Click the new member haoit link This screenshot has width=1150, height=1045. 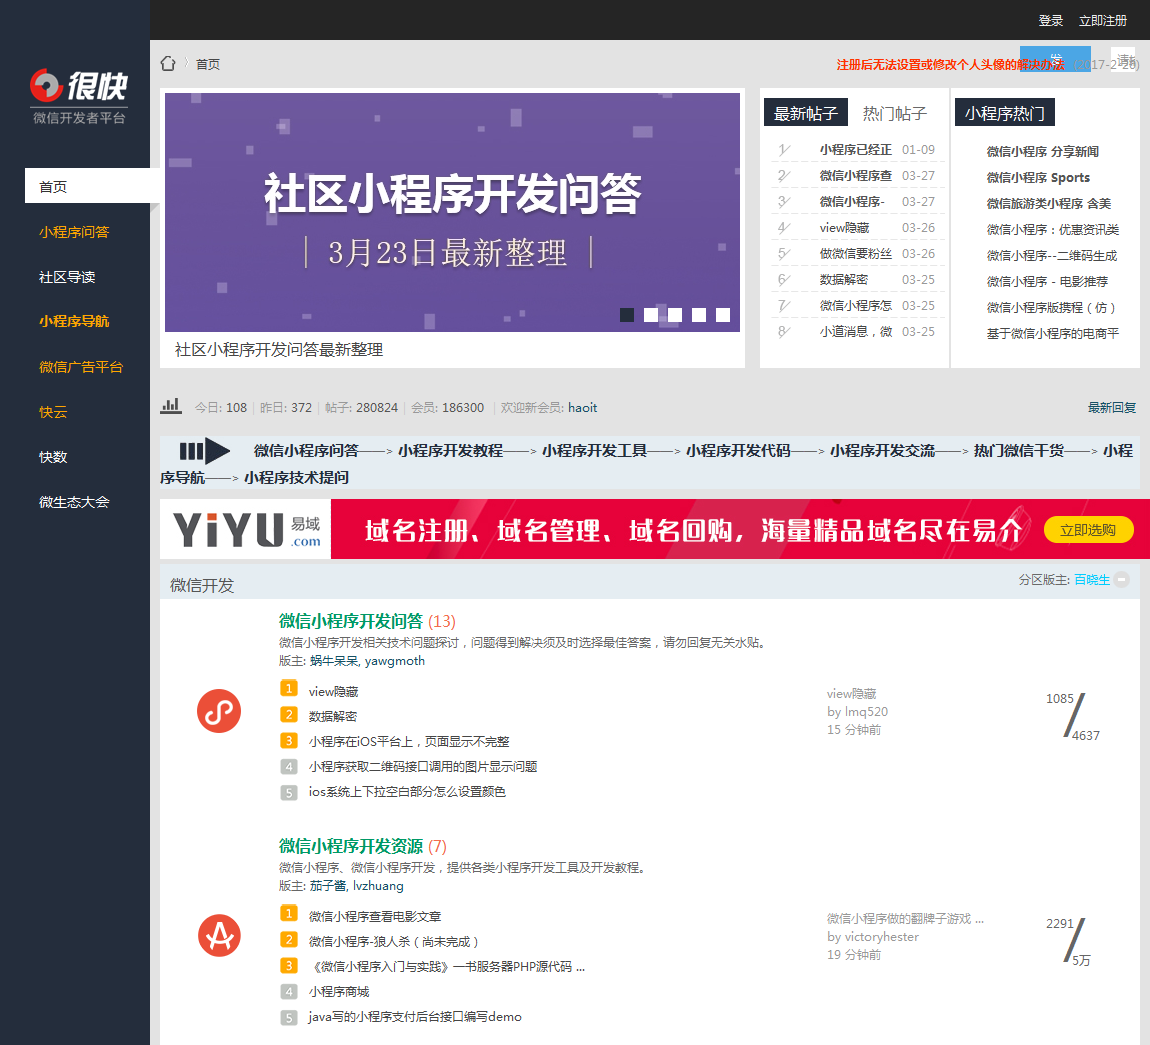tap(582, 407)
